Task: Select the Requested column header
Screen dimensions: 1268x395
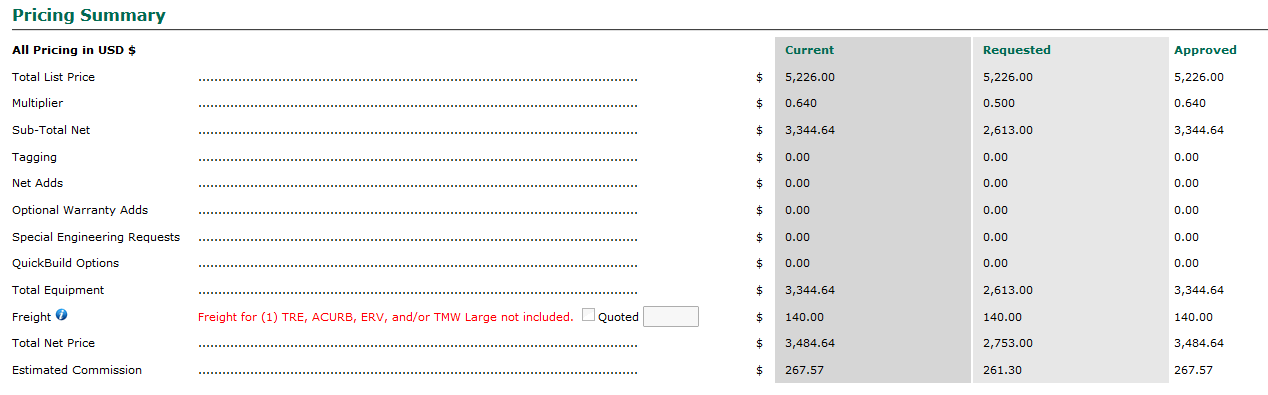Action: point(1016,50)
